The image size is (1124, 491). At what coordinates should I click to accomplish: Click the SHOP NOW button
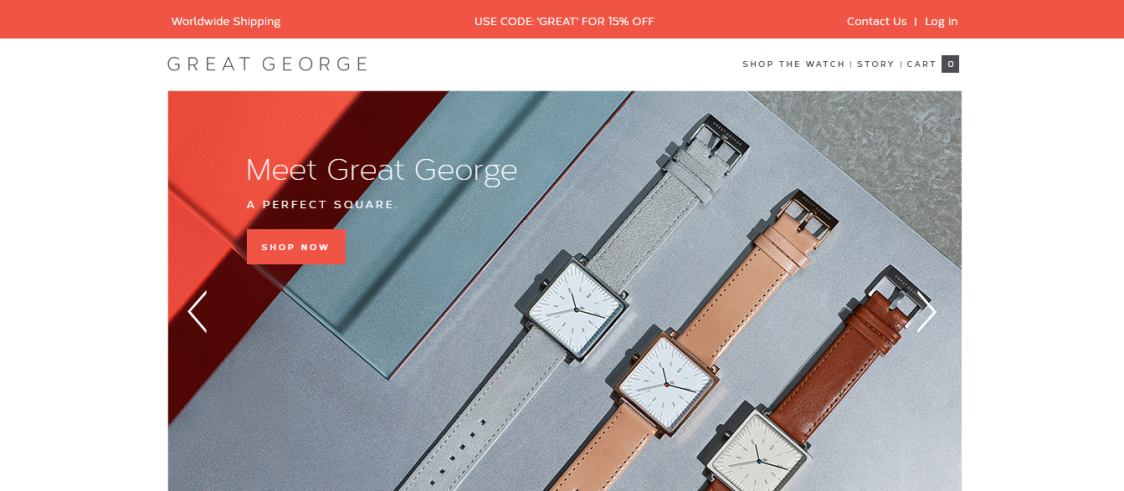[296, 247]
